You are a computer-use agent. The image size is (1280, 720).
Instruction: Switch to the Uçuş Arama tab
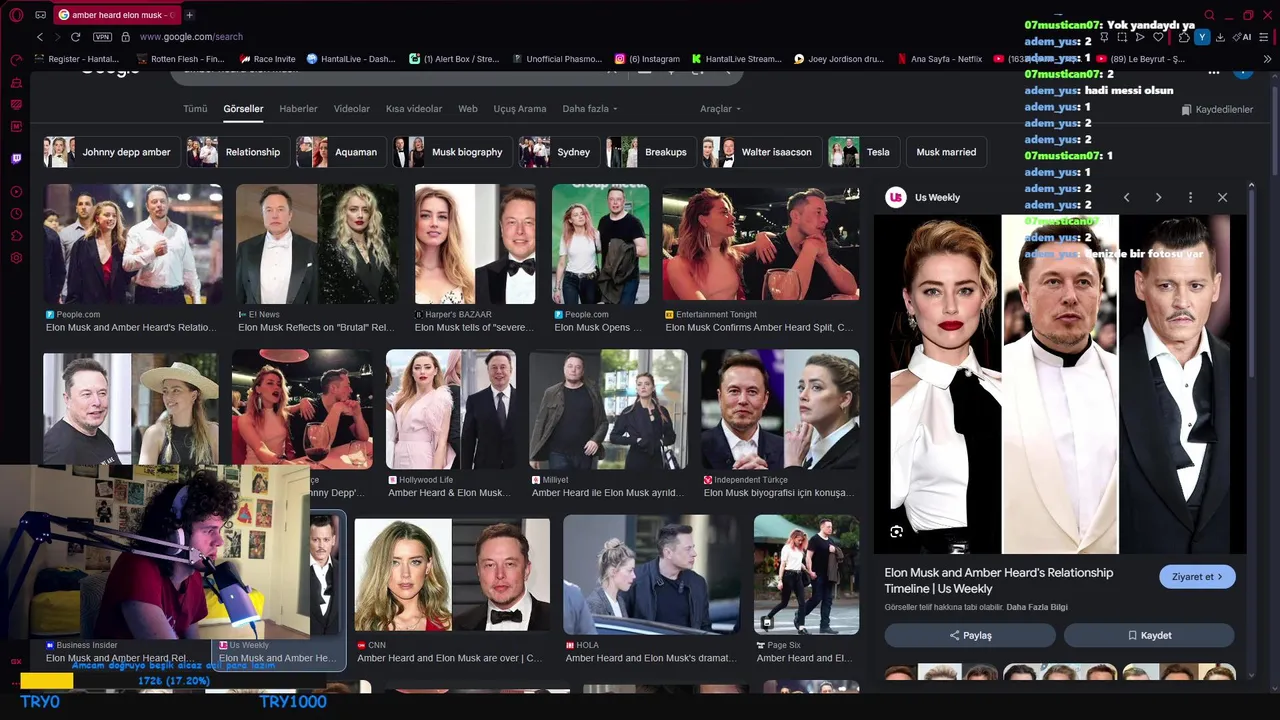click(520, 108)
